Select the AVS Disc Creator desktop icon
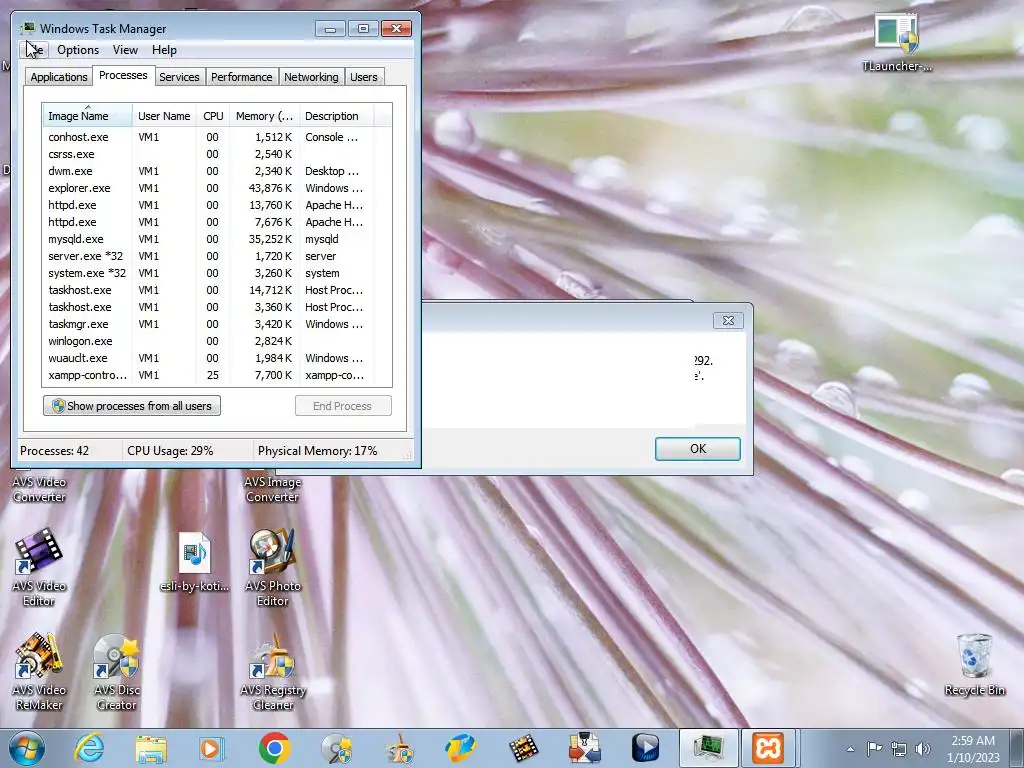 [116, 671]
